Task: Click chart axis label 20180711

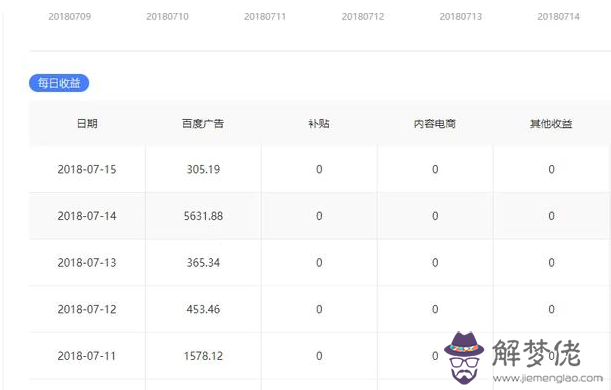Action: click(x=265, y=17)
